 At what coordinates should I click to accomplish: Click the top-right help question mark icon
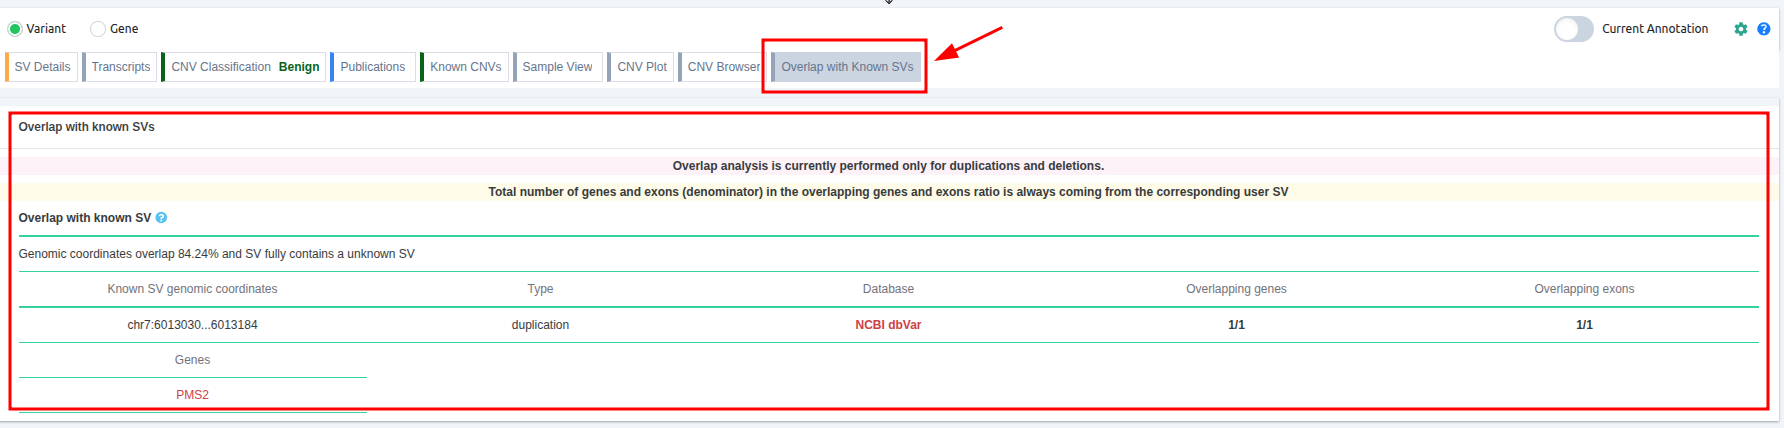pos(1764,29)
